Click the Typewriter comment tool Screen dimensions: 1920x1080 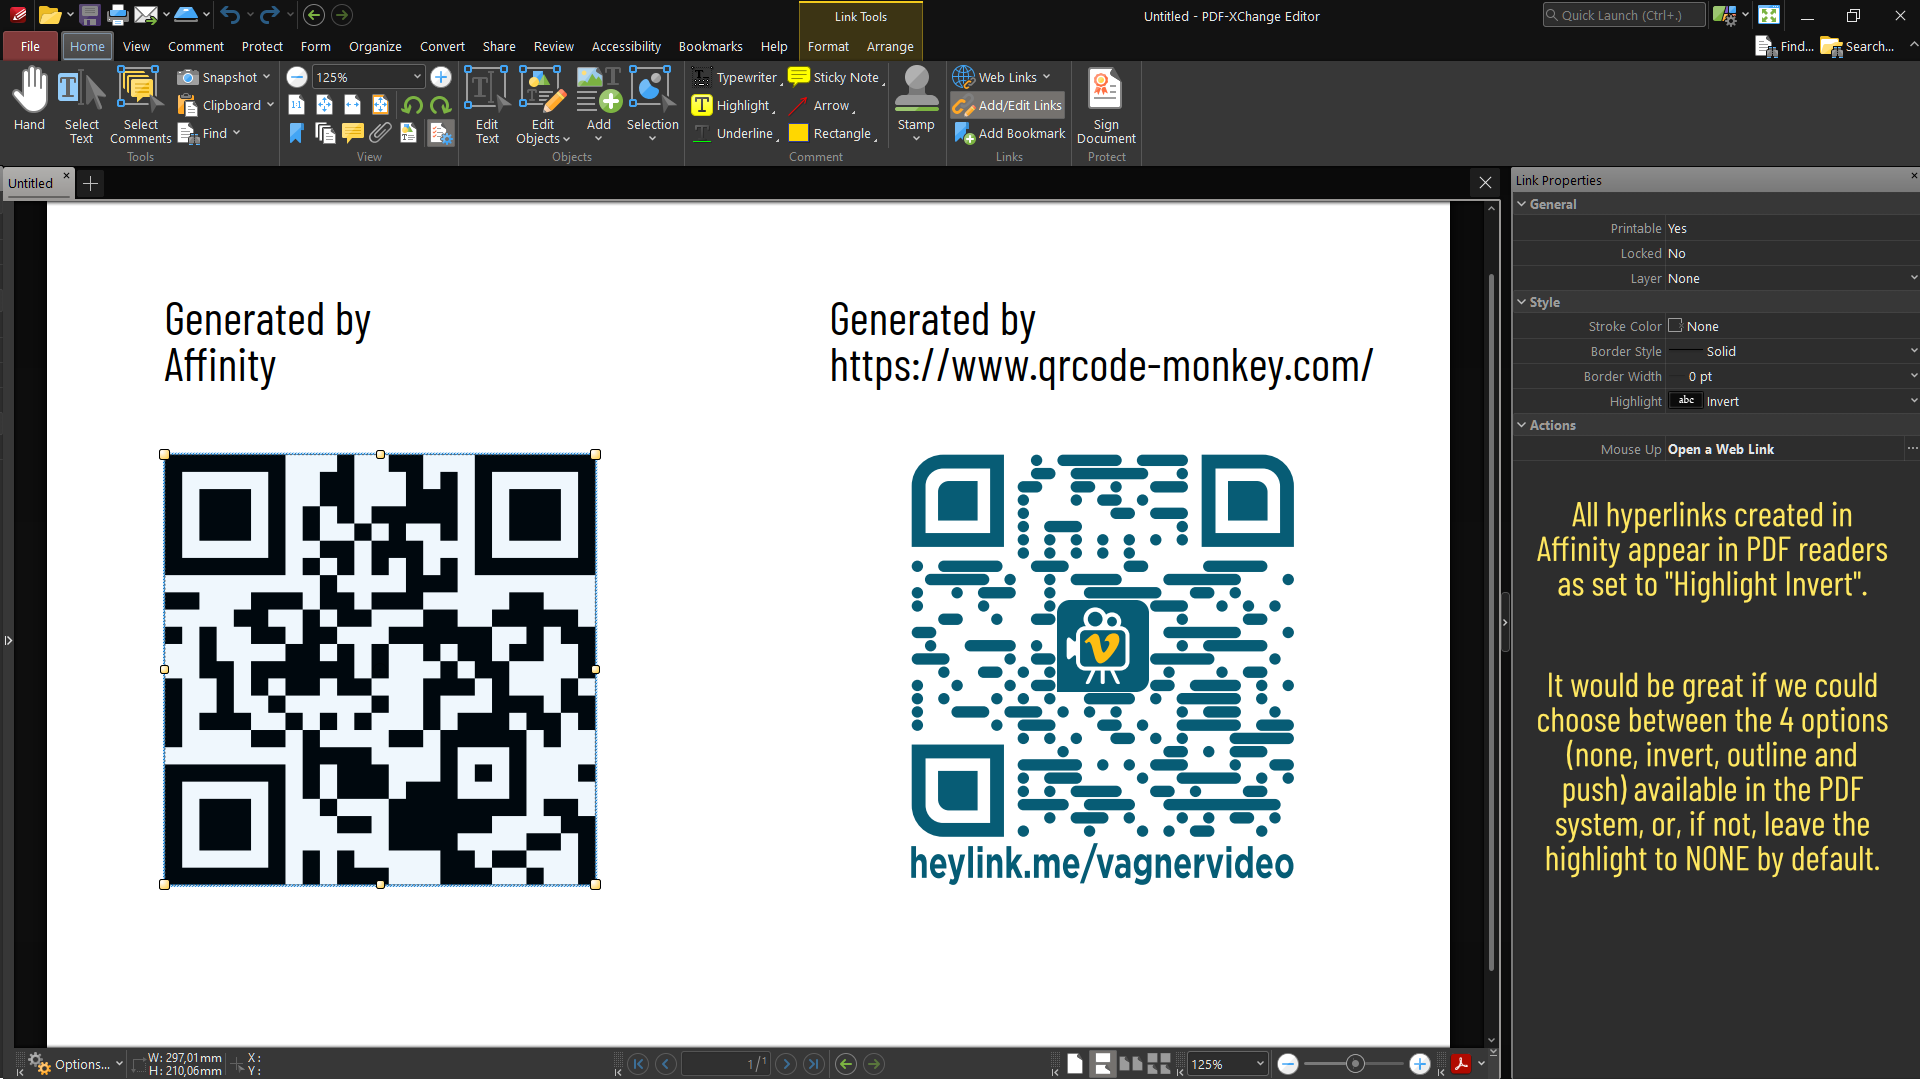[x=737, y=77]
